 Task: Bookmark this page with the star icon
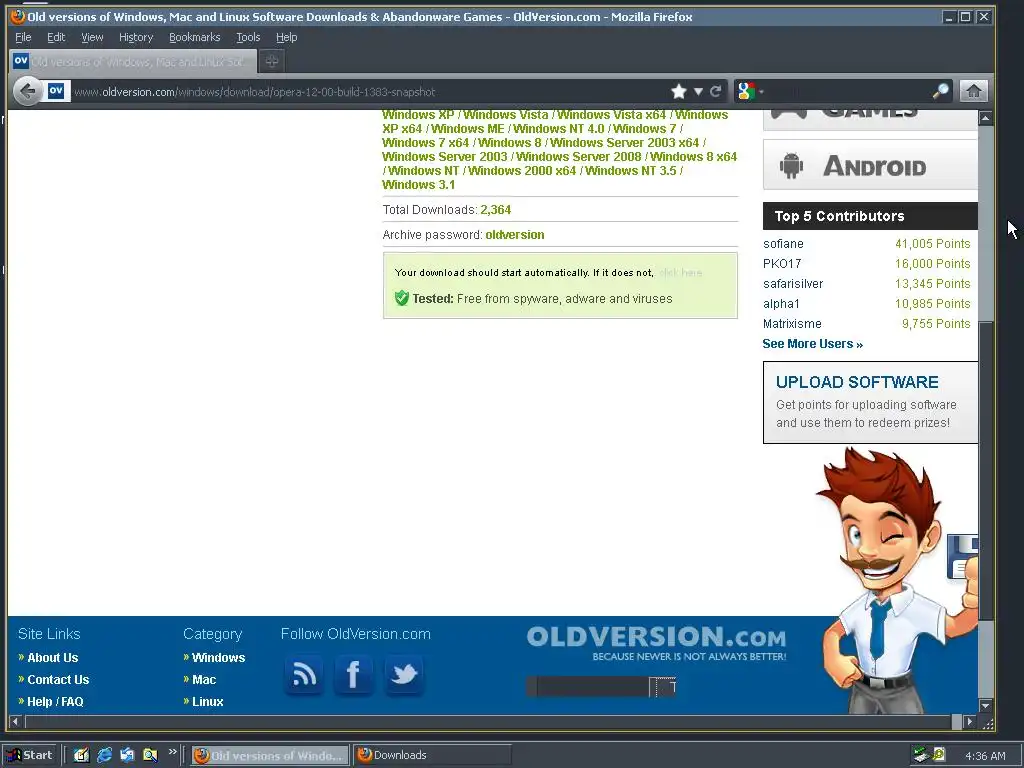[679, 91]
